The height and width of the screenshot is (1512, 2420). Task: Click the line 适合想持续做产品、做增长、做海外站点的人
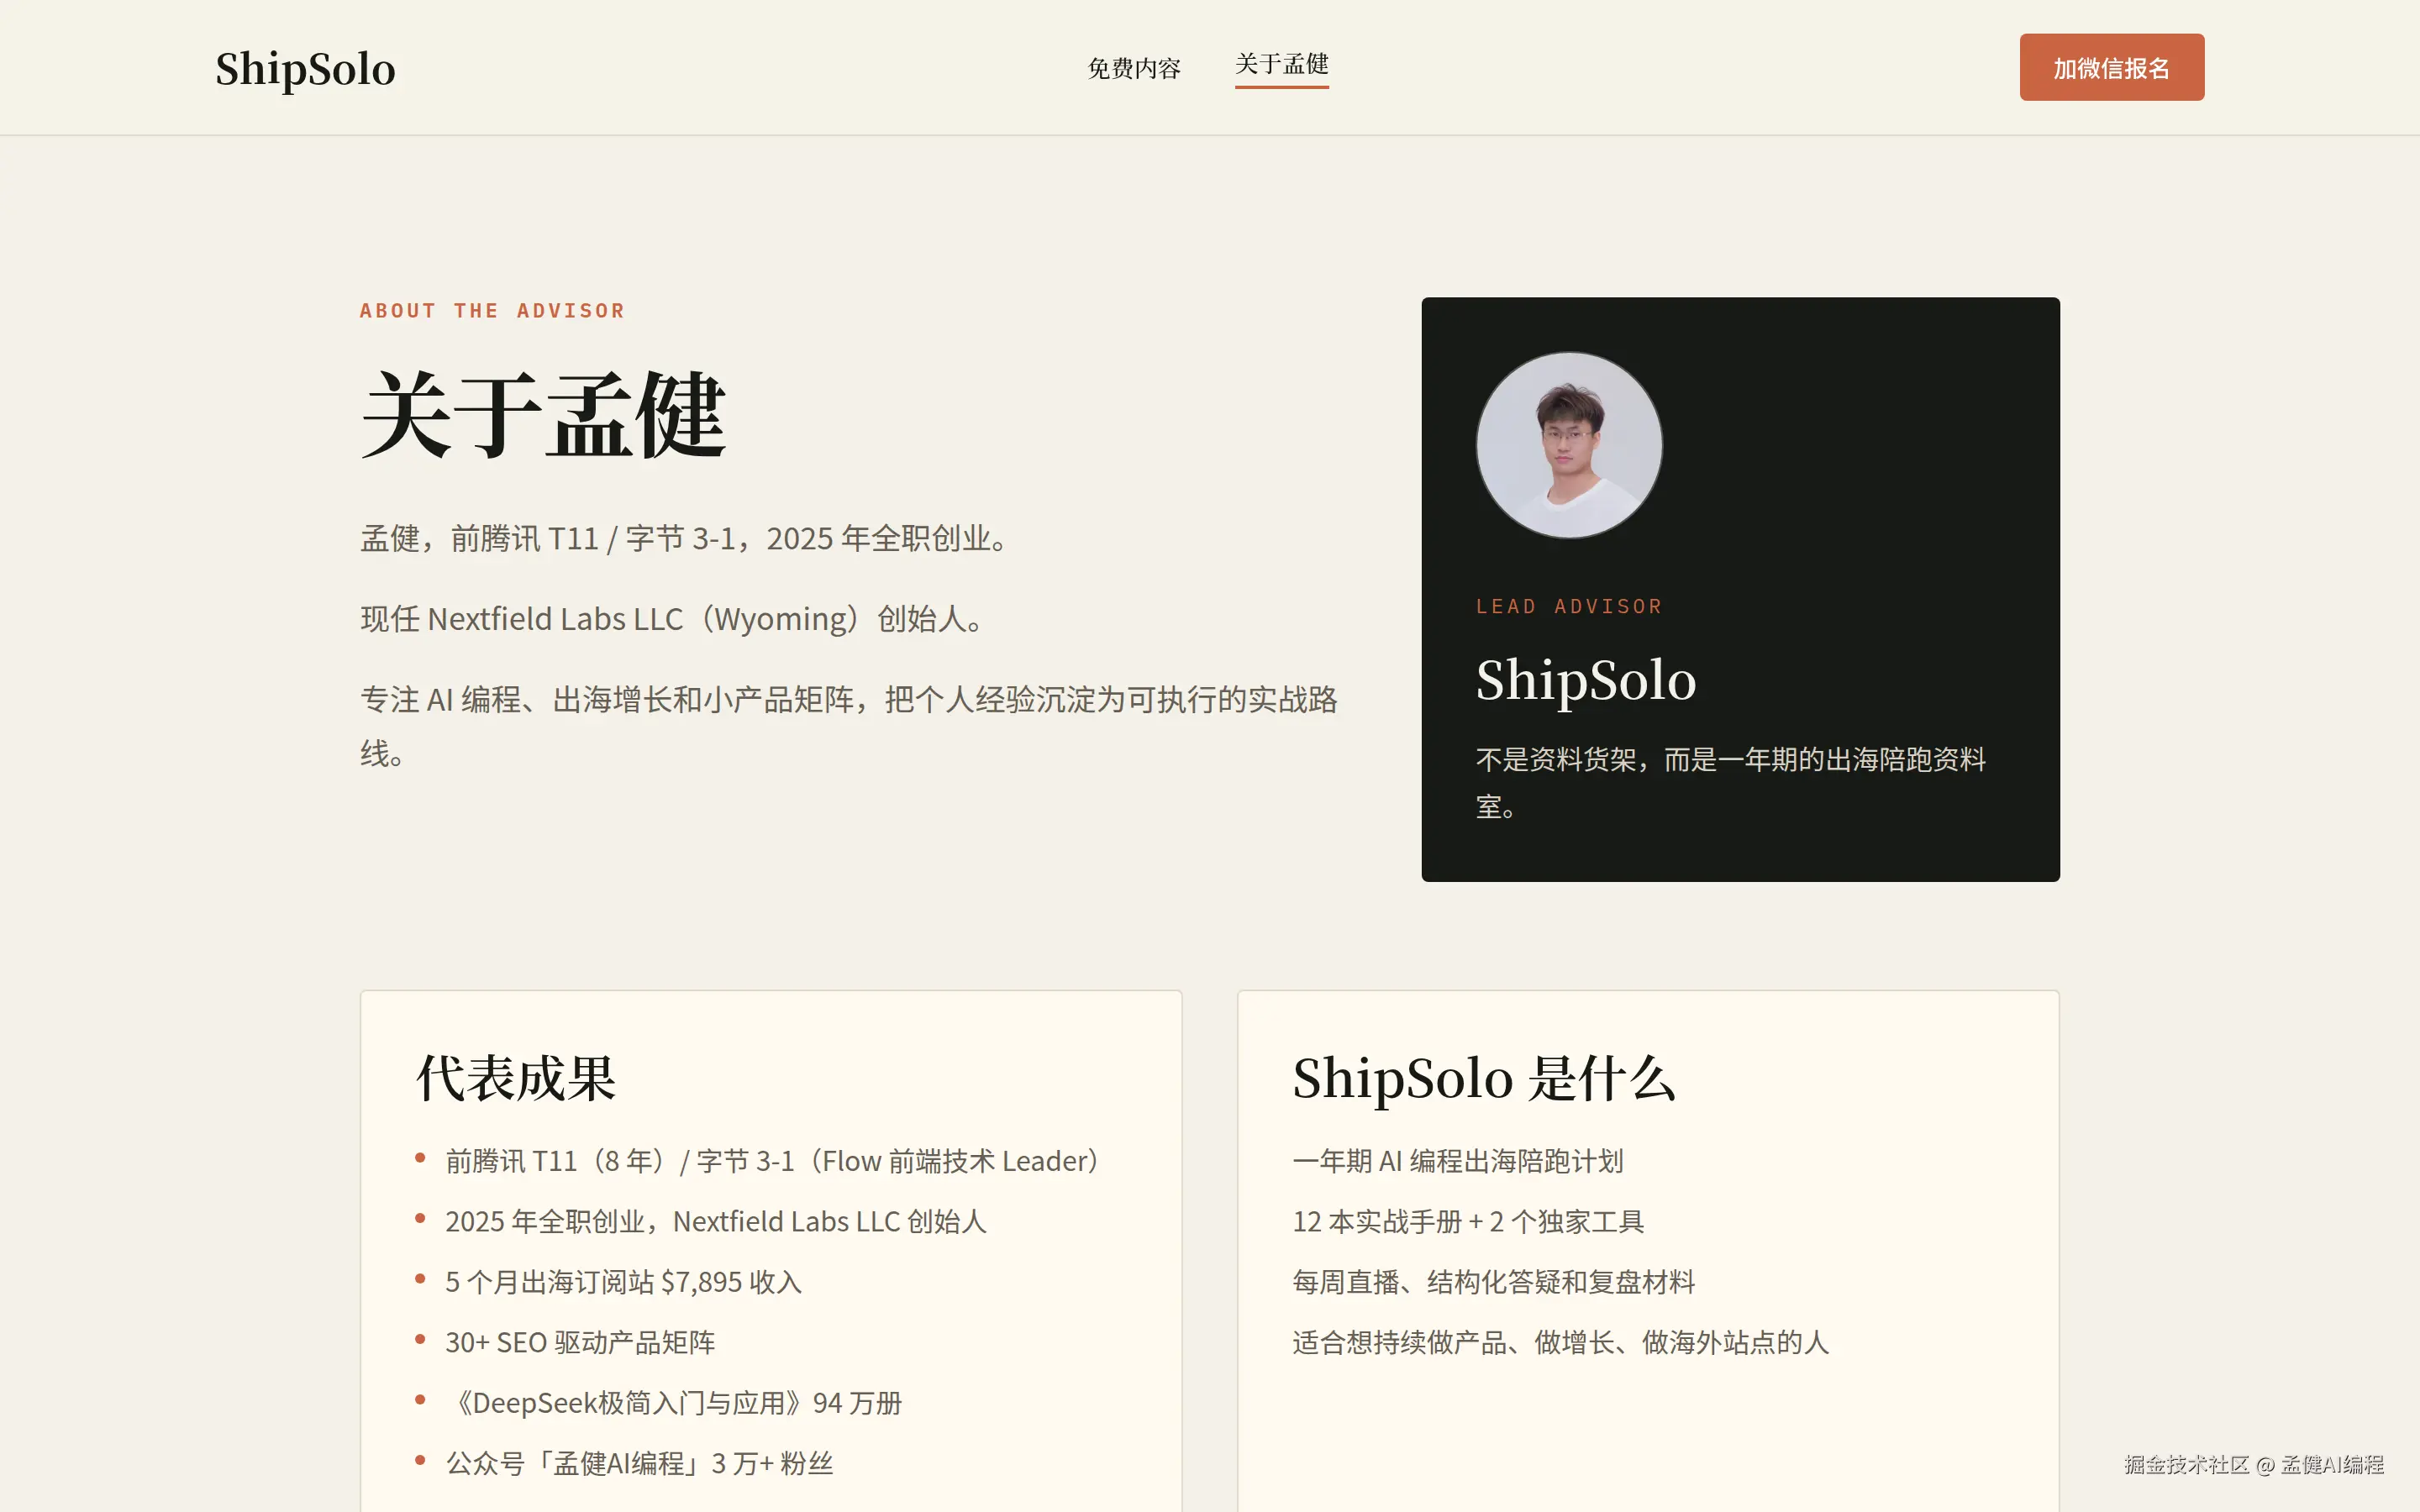coord(1560,1342)
